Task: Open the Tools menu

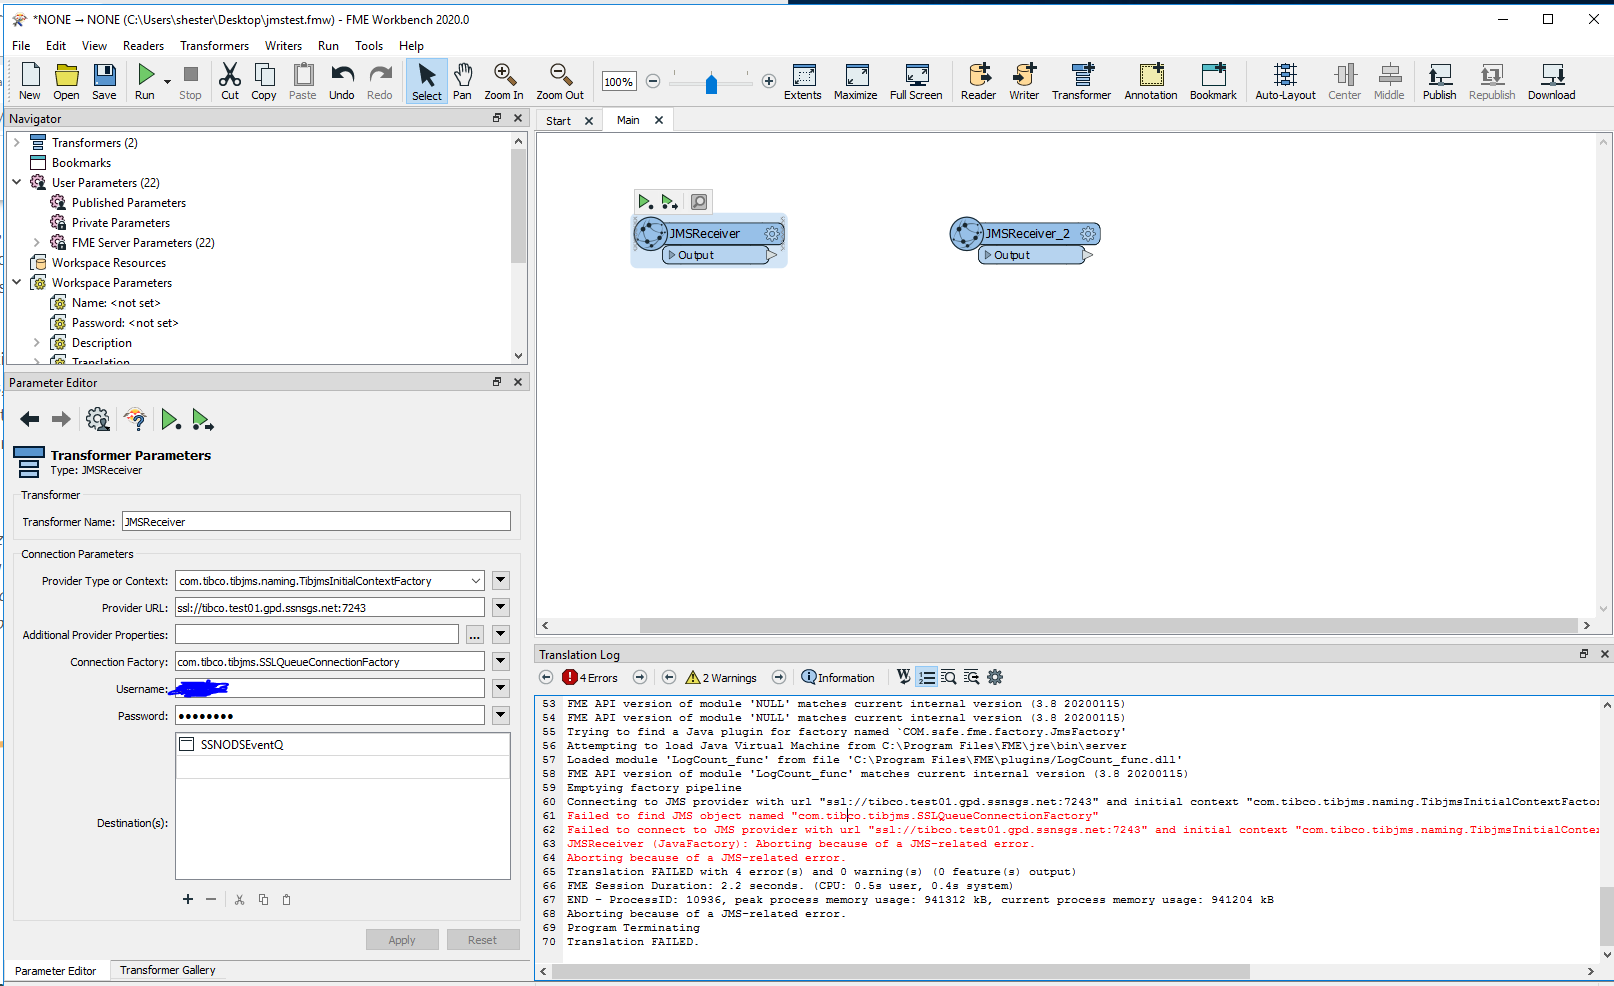Action: pos(369,46)
